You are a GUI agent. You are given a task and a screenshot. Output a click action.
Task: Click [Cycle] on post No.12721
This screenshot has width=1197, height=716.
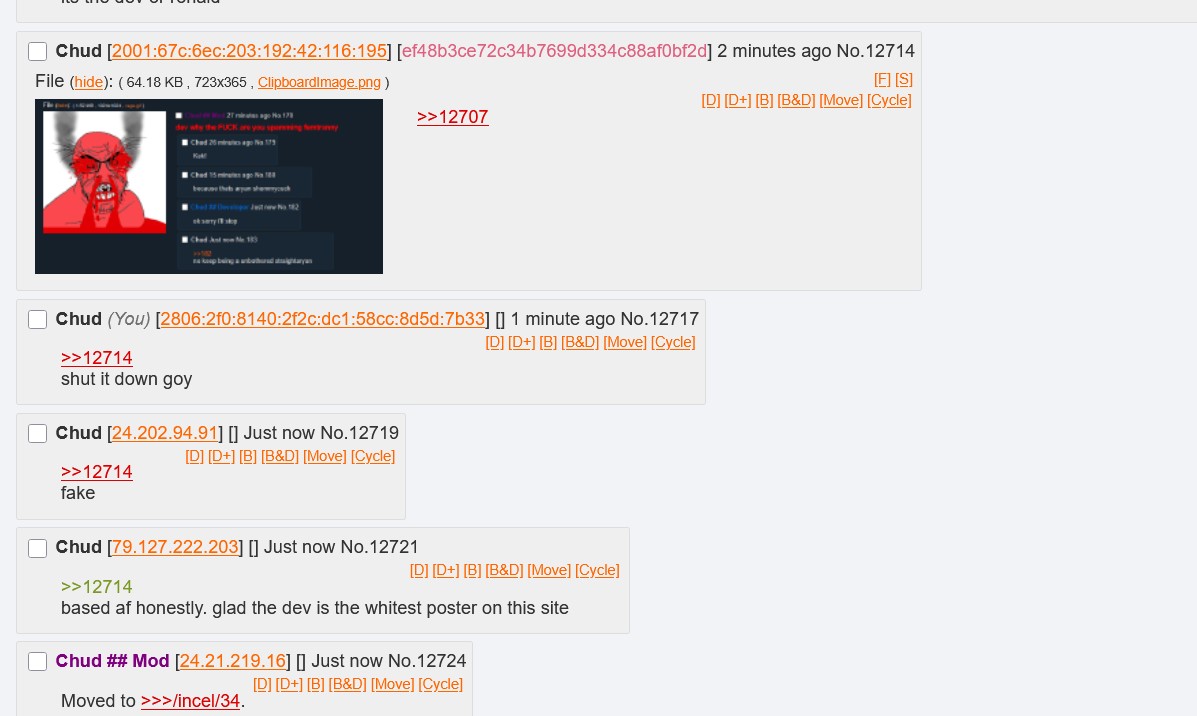(597, 570)
